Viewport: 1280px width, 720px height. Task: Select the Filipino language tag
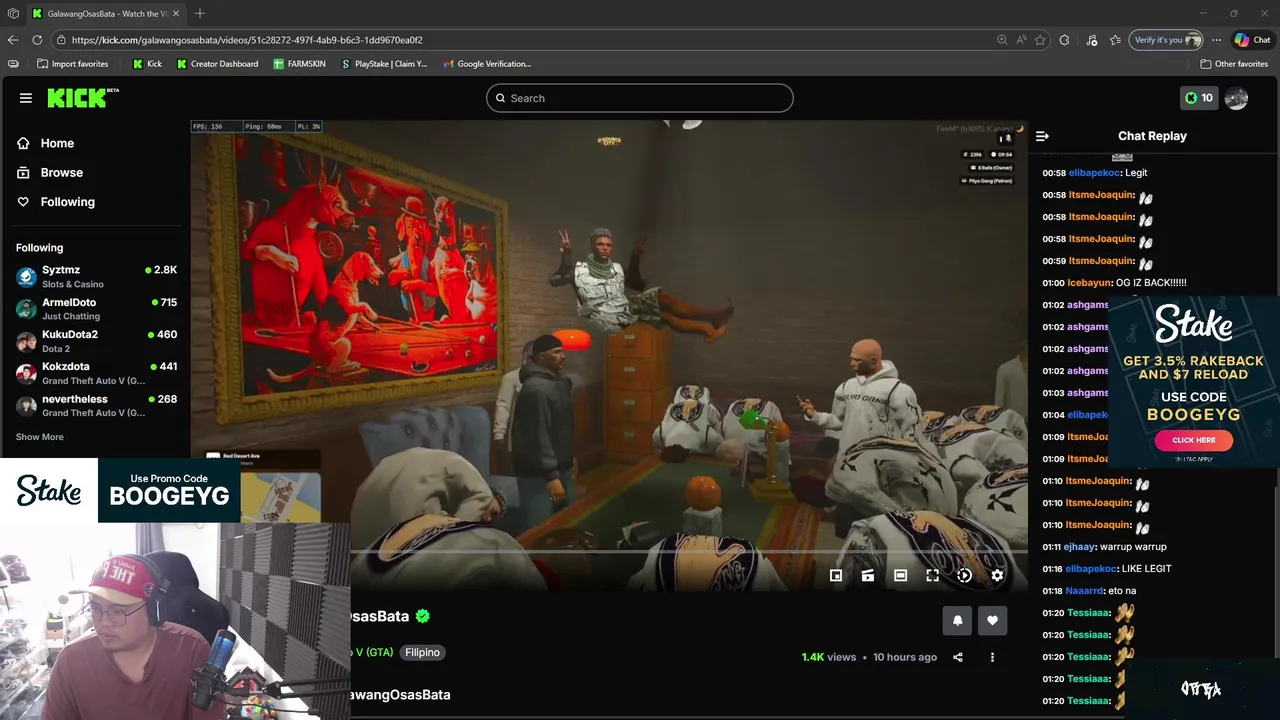422,652
